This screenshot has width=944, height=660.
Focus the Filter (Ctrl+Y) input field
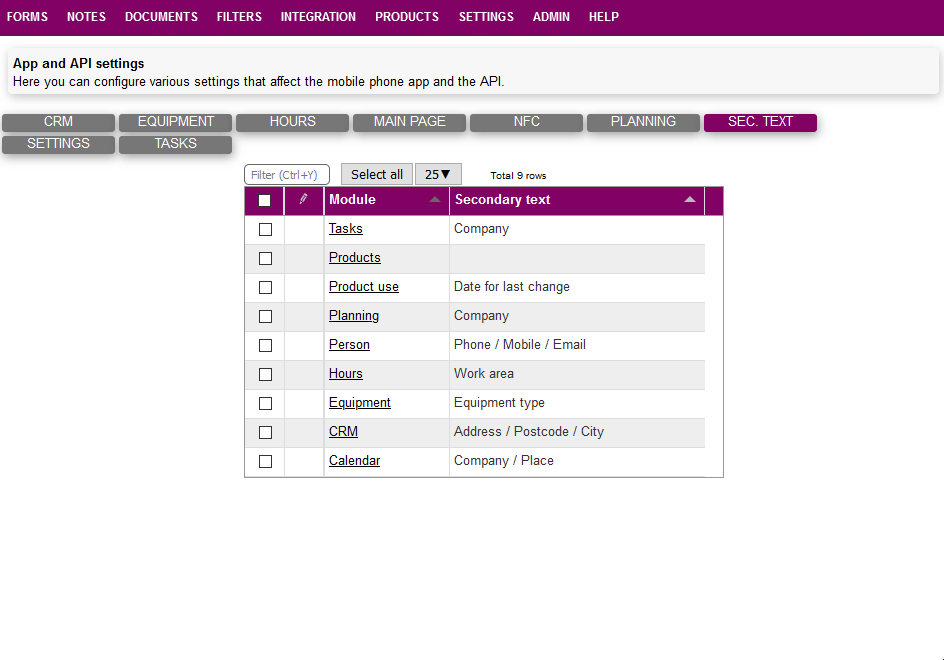(x=286, y=175)
